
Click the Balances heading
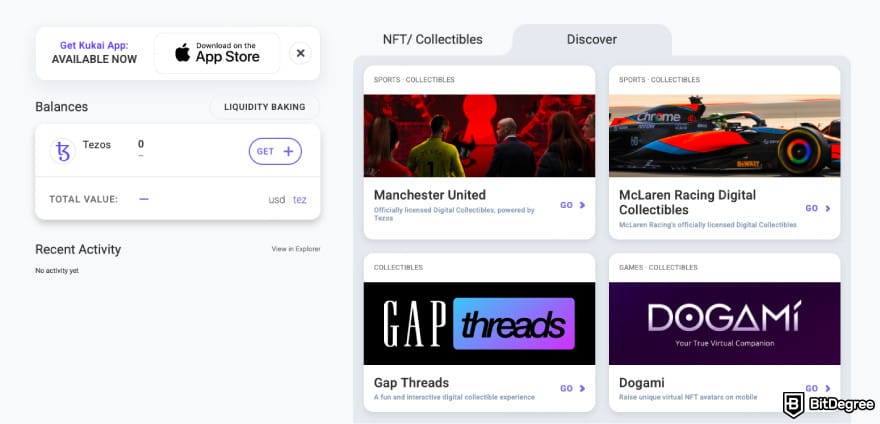(62, 107)
